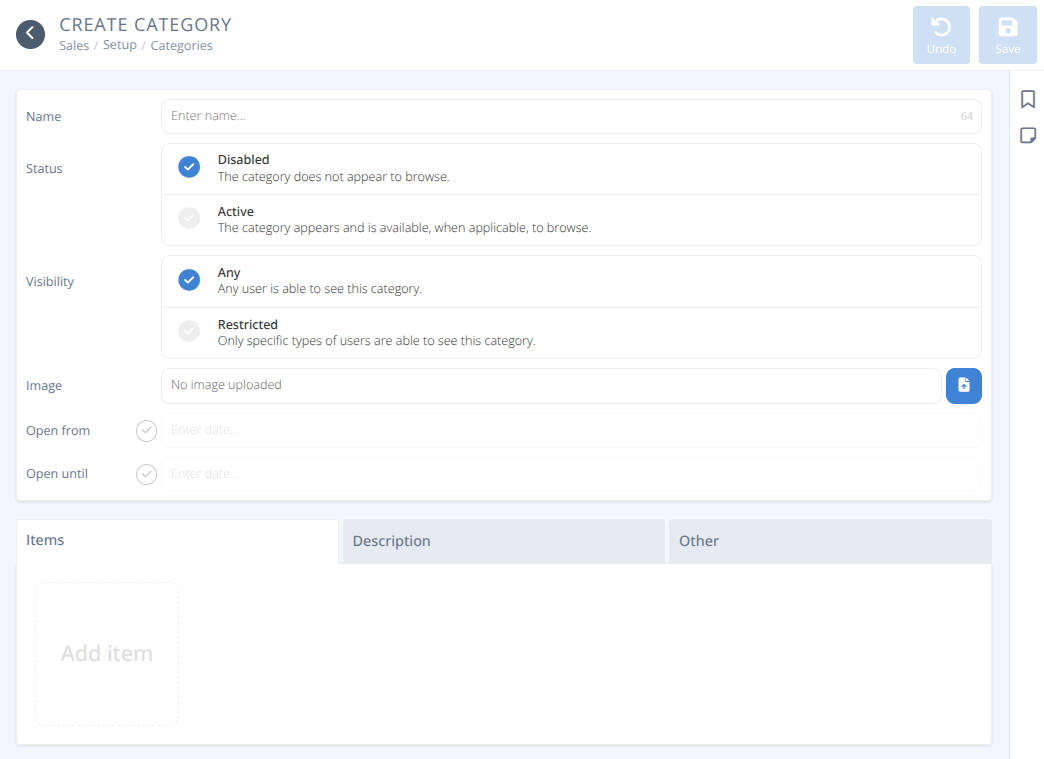
Task: Open the notes panel icon
Action: coord(1027,135)
